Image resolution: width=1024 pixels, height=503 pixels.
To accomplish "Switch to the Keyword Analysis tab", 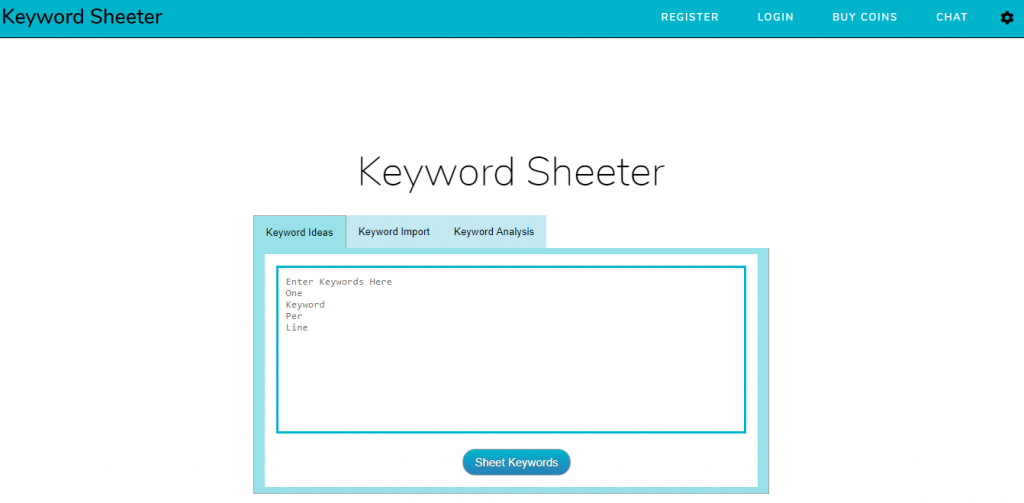I will point(494,232).
